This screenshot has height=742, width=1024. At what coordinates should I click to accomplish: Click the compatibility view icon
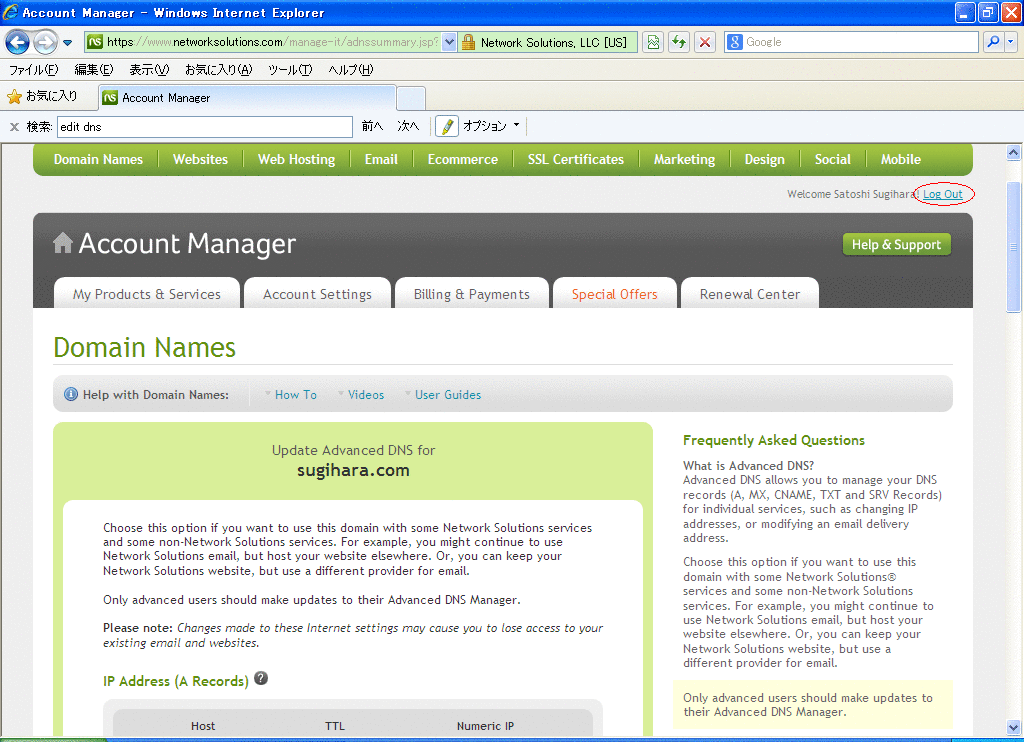pos(653,42)
